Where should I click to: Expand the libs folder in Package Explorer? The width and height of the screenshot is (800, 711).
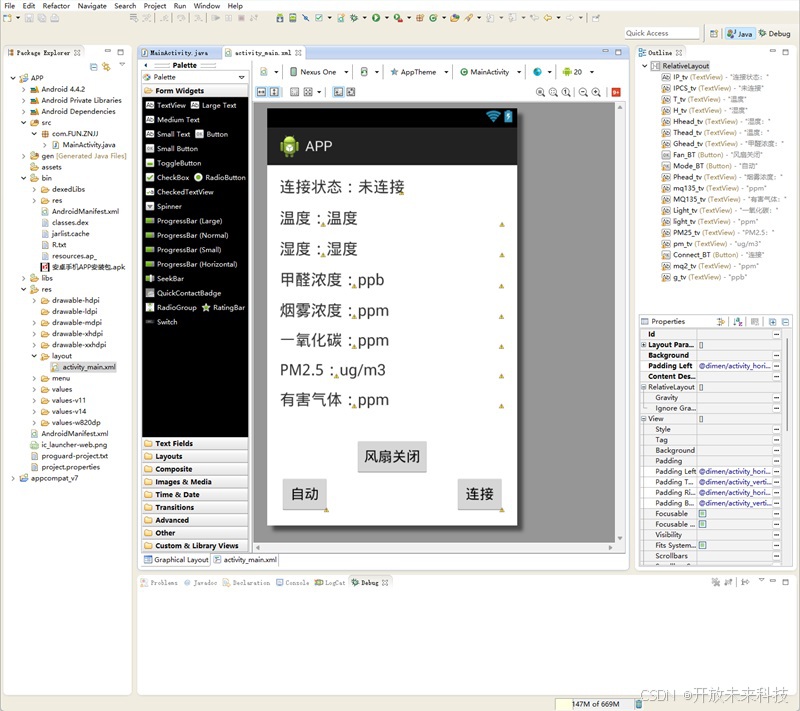click(x=23, y=278)
